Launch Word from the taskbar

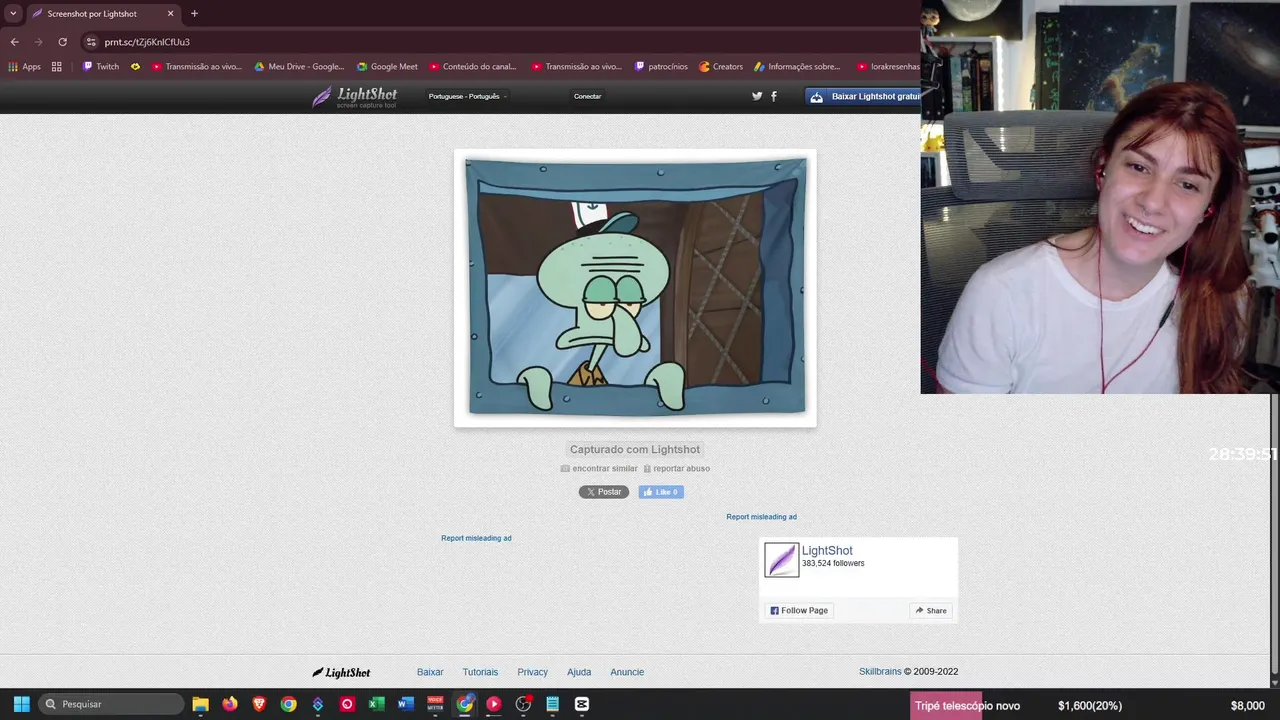click(x=406, y=704)
